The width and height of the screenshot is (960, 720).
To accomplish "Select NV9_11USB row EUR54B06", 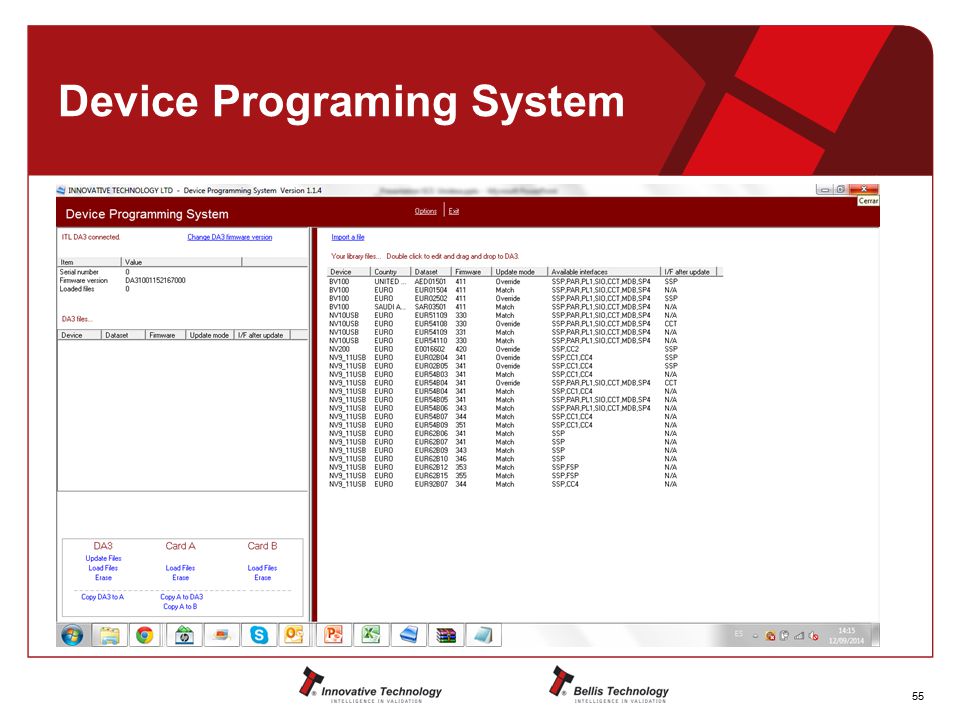I will (525, 408).
